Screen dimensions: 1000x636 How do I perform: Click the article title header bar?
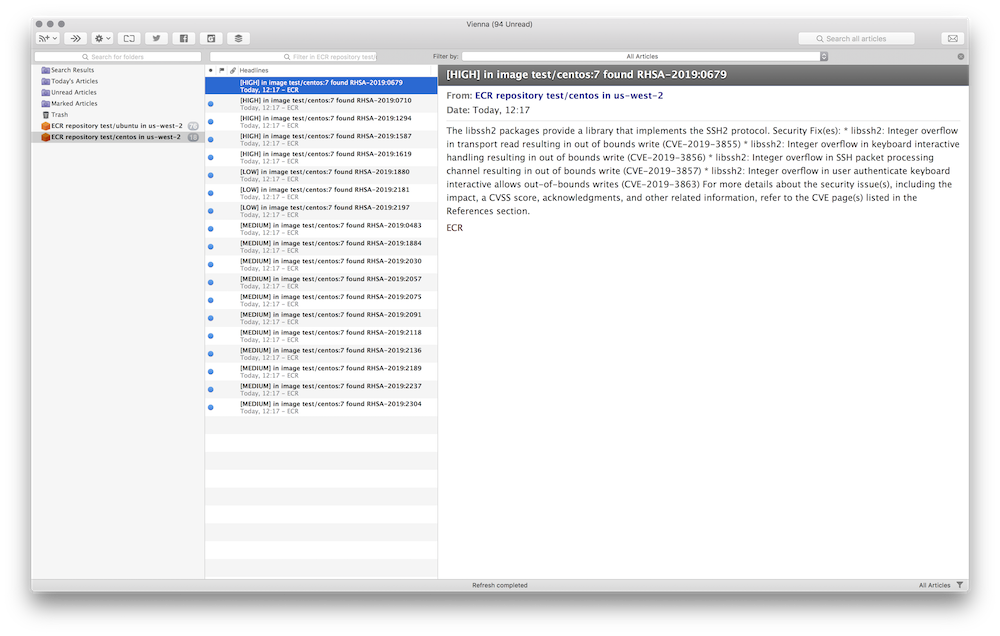[x=703, y=75]
